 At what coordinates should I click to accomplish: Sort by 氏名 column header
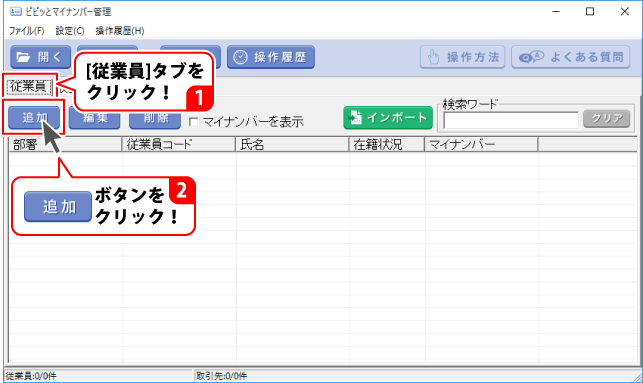click(x=292, y=144)
